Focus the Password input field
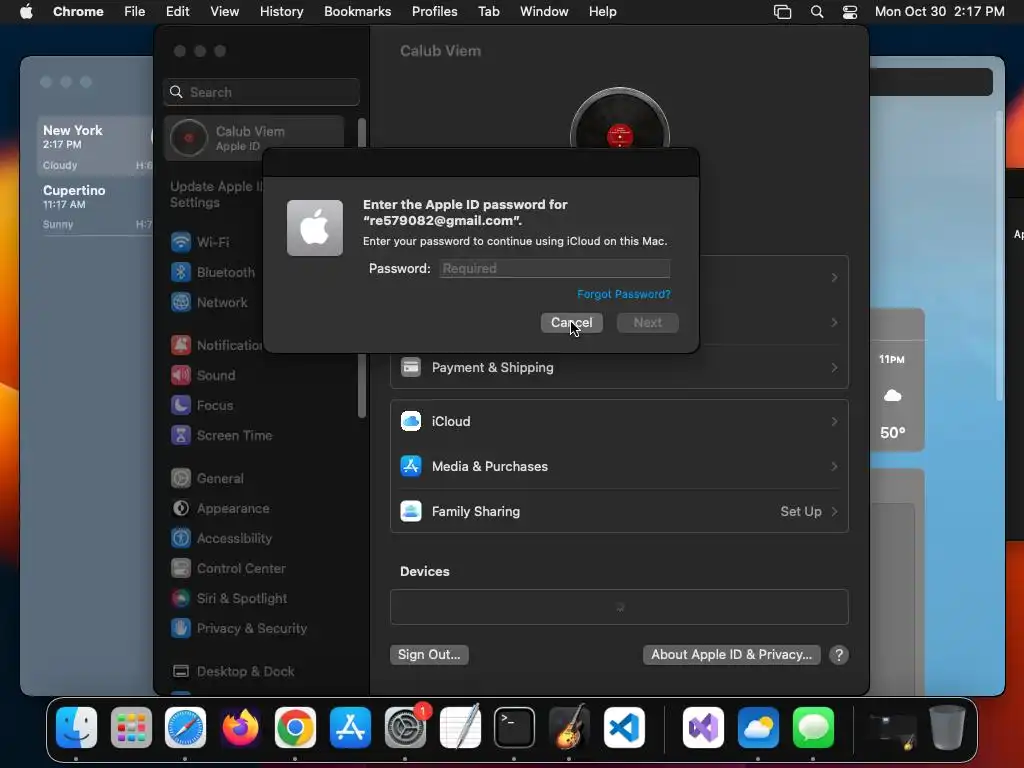This screenshot has width=1024, height=768. (555, 268)
